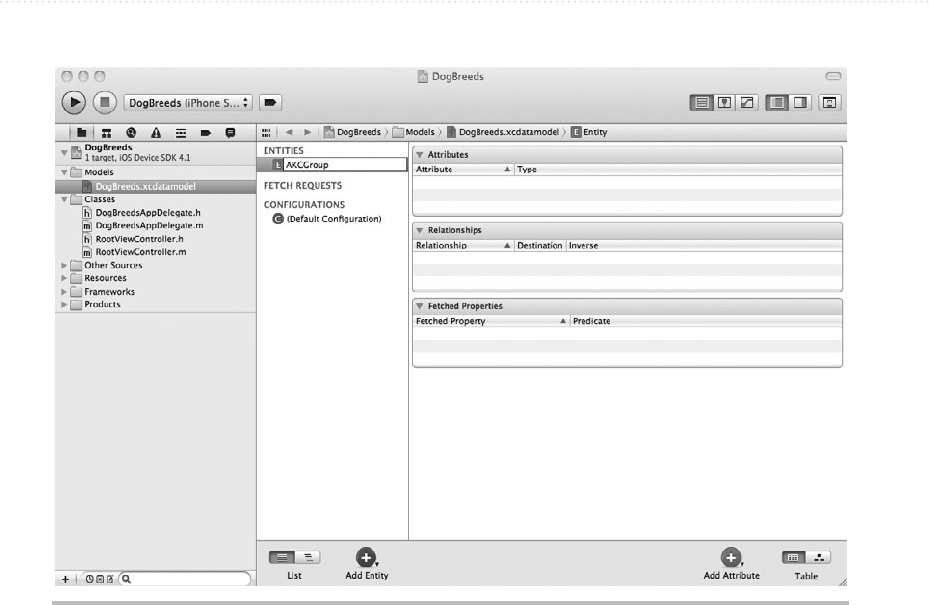Image resolution: width=929 pixels, height=605 pixels.
Task: Click the entity E icon beside AKCGroup
Action: 277,165
